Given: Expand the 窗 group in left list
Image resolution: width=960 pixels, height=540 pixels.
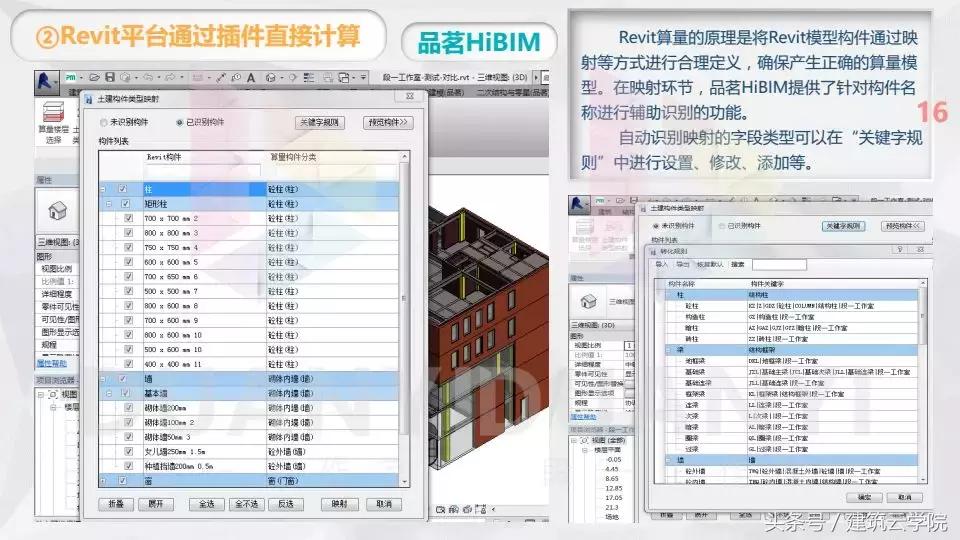Looking at the screenshot, I should [103, 481].
